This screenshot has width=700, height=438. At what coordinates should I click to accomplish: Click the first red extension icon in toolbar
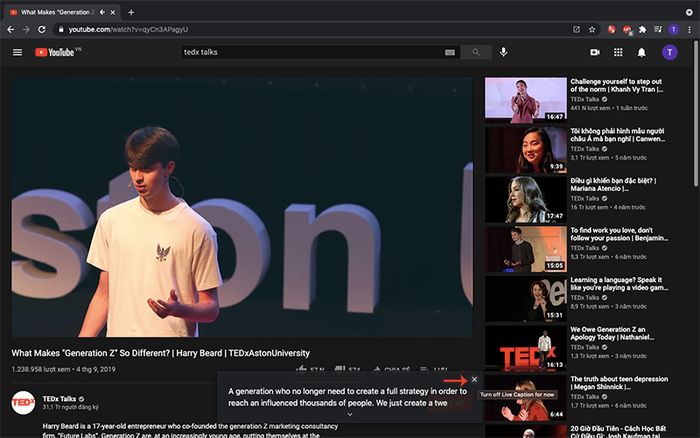point(612,29)
